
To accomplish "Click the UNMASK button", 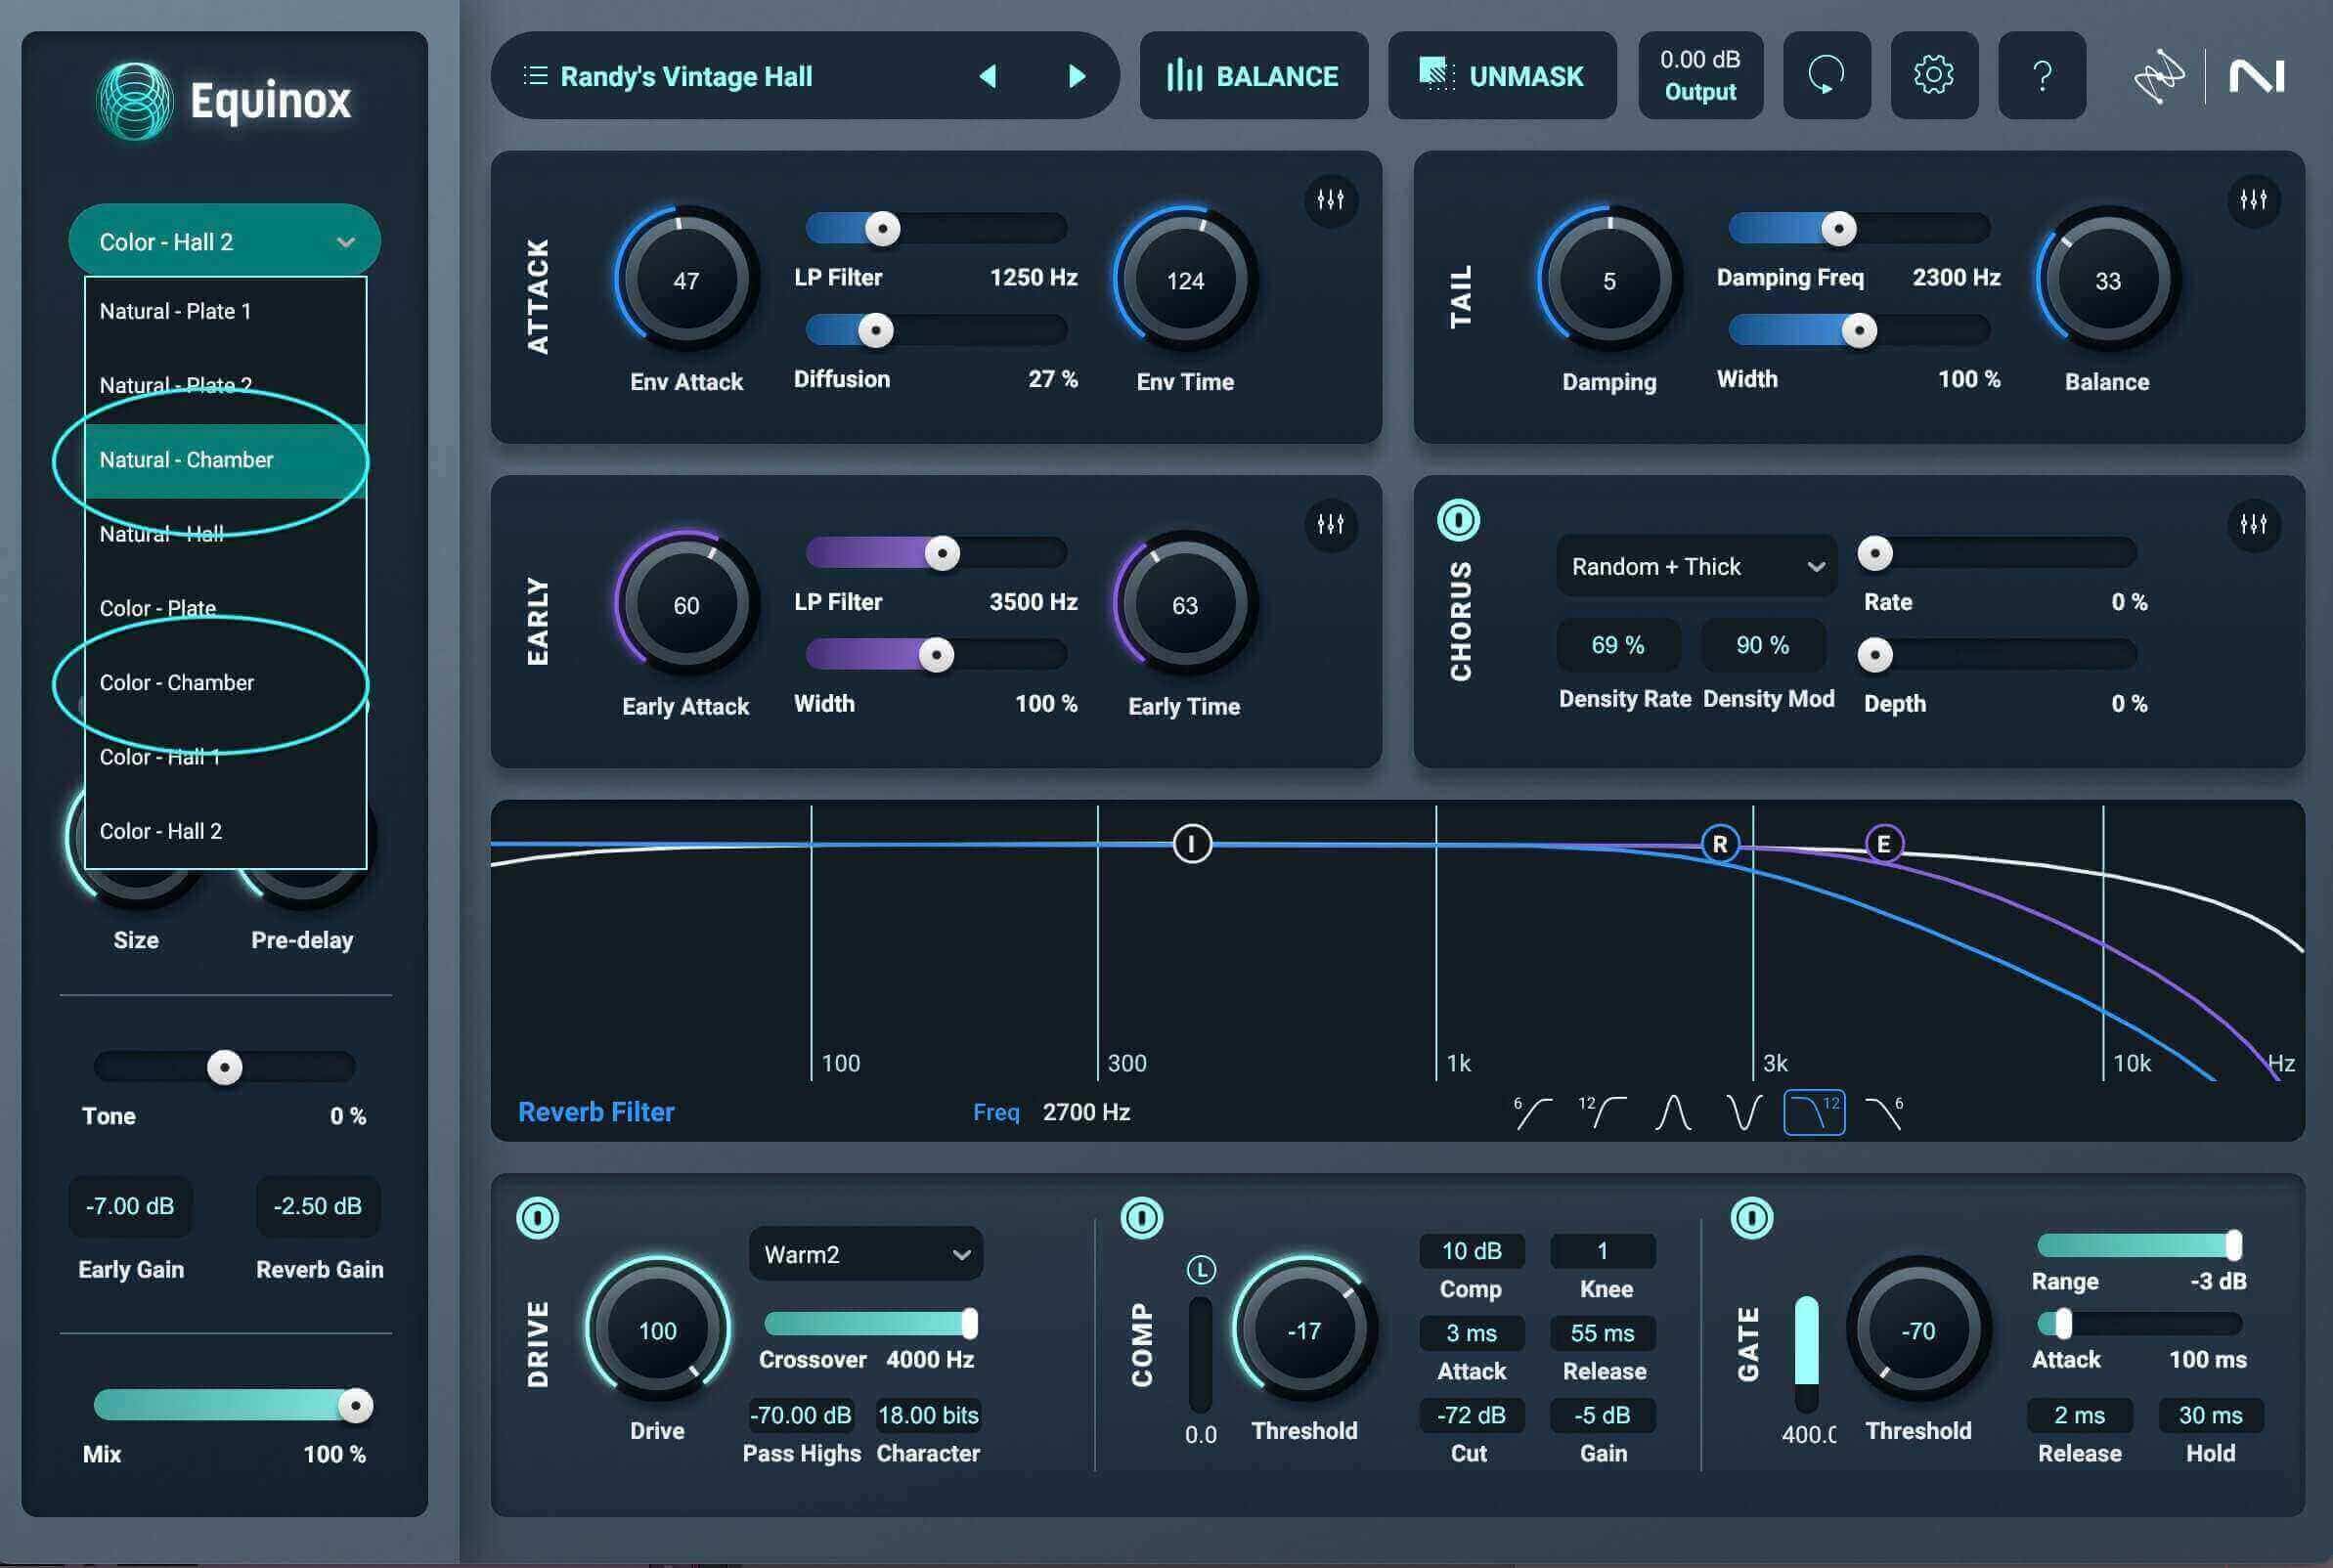I will point(1502,75).
